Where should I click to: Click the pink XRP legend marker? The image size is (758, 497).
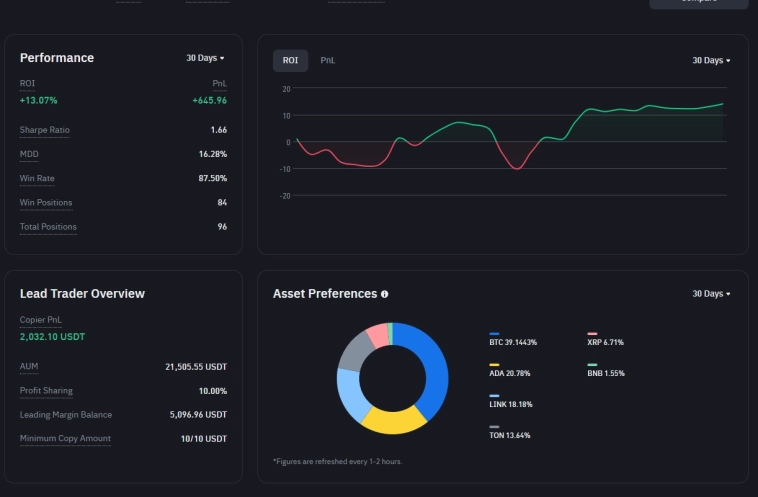point(592,334)
